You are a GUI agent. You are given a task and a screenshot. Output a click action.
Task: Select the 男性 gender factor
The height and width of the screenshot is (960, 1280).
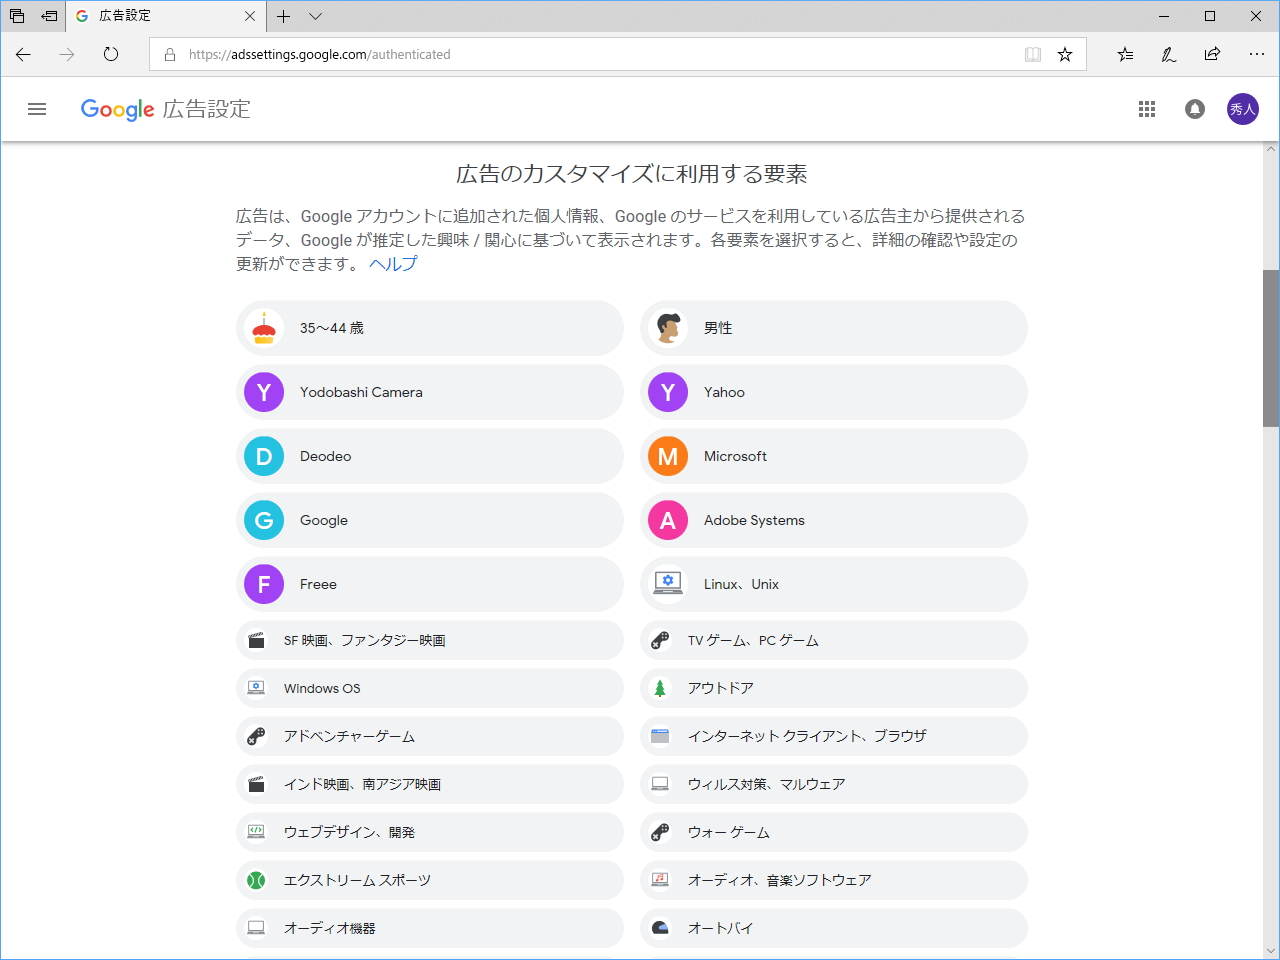click(x=834, y=328)
